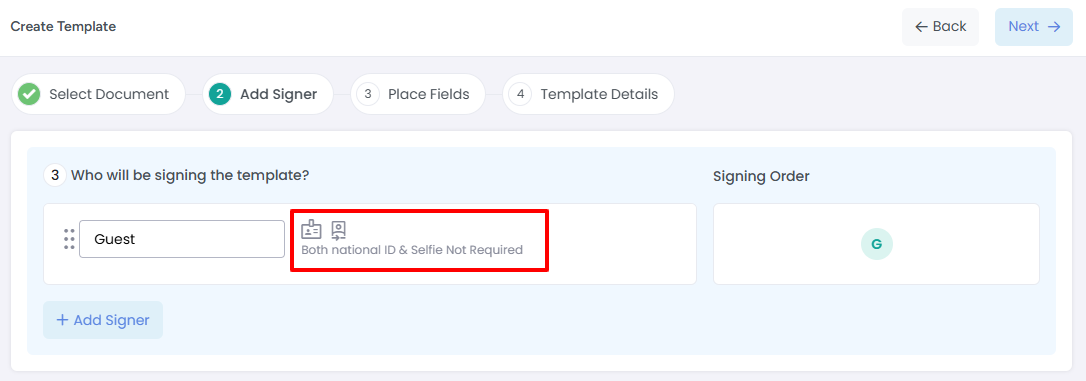Go to the Select Document step
Viewport: 1086px width, 381px height.
click(98, 94)
